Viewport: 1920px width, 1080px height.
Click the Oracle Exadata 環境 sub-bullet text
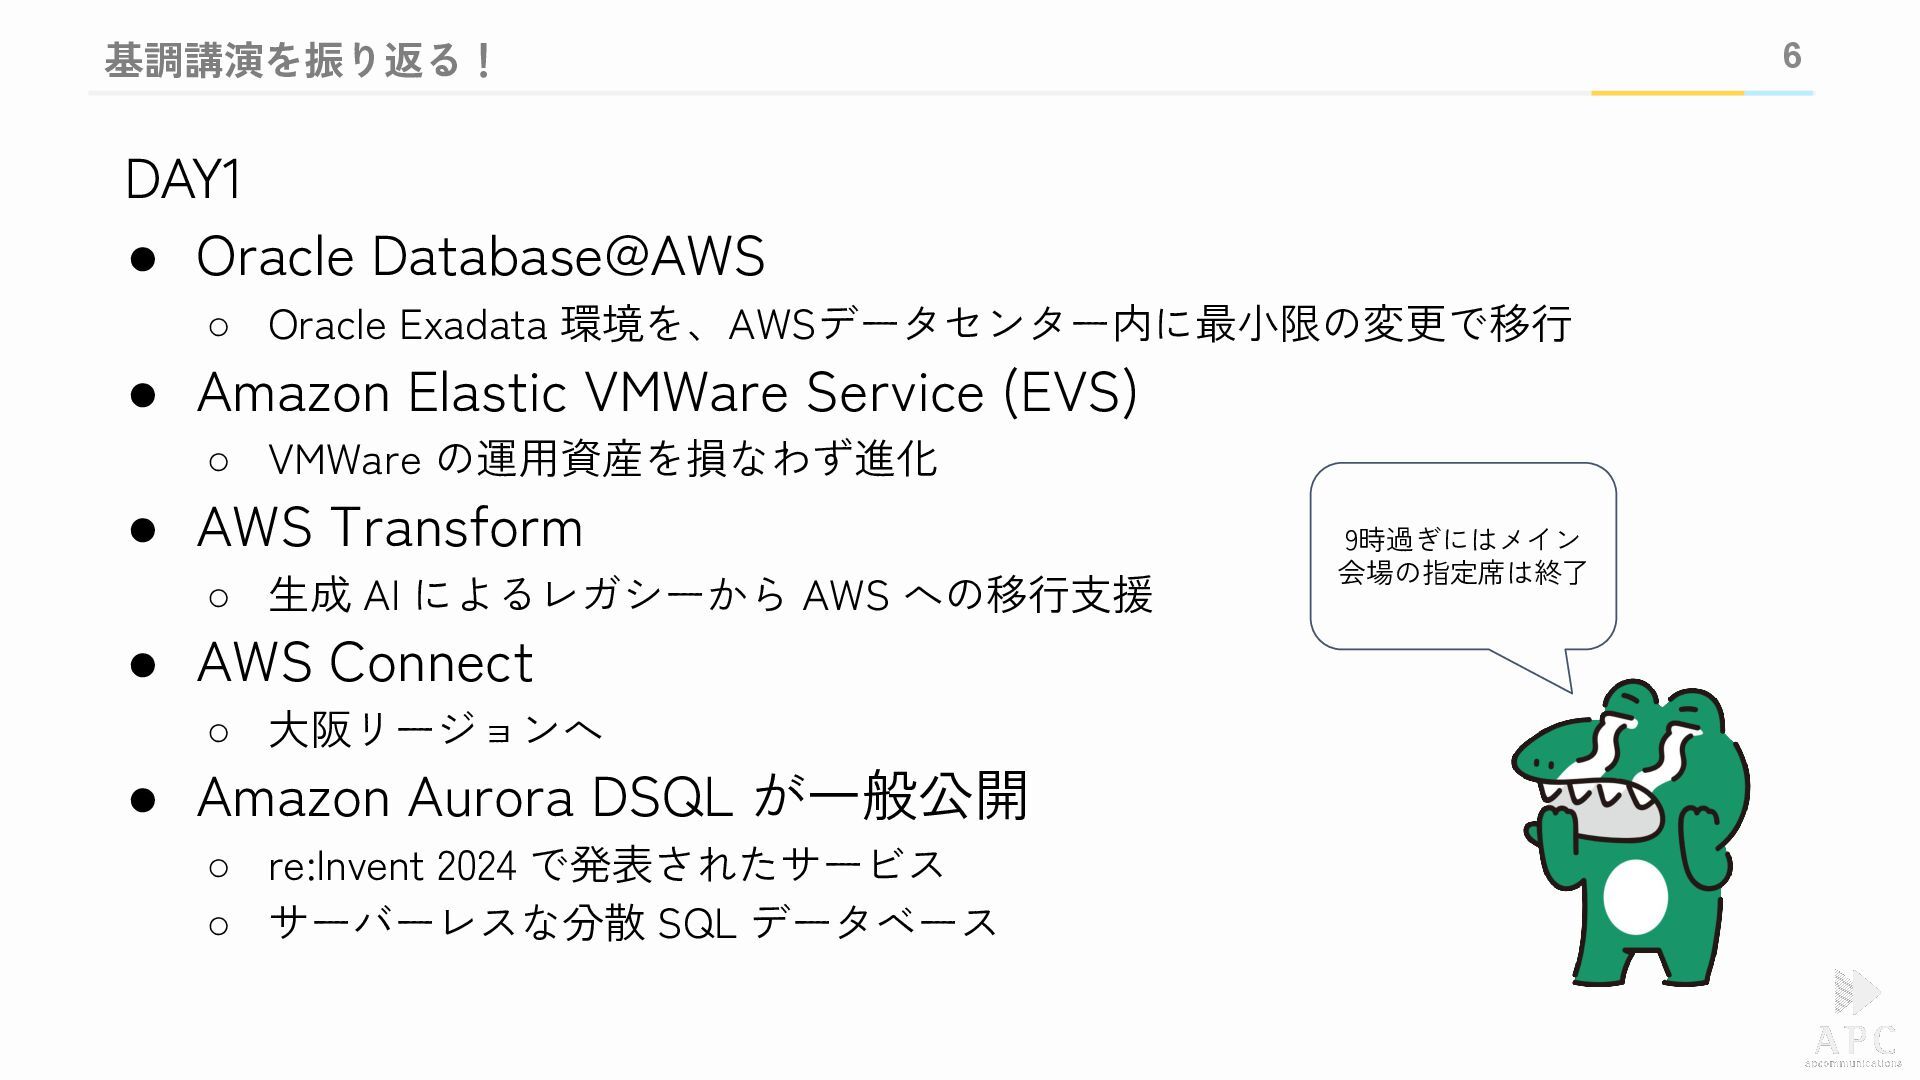tap(919, 325)
